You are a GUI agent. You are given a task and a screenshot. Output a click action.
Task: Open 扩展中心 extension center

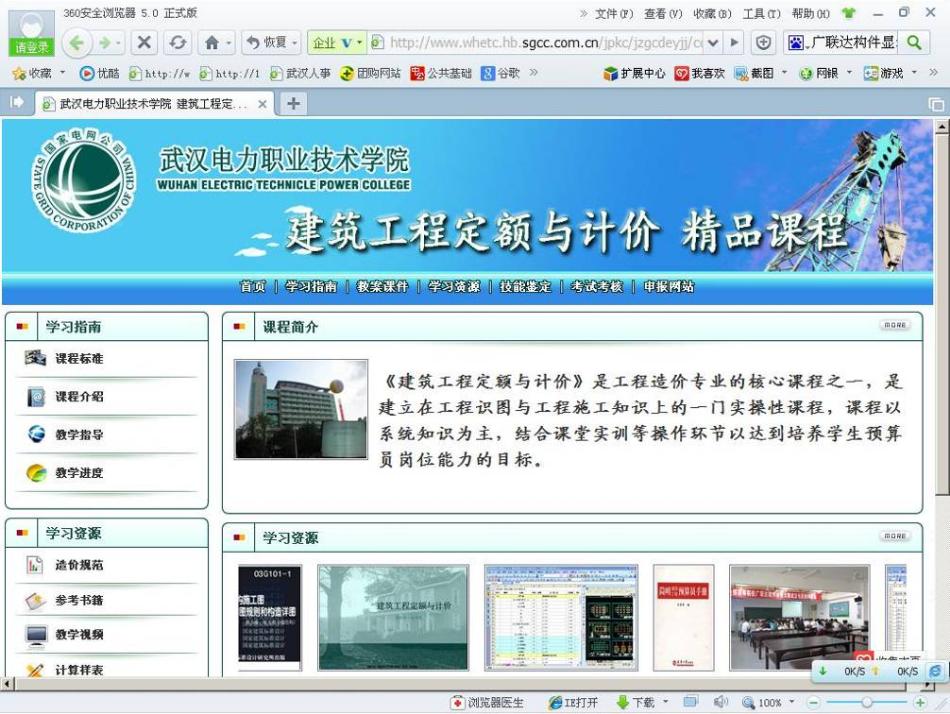click(634, 73)
